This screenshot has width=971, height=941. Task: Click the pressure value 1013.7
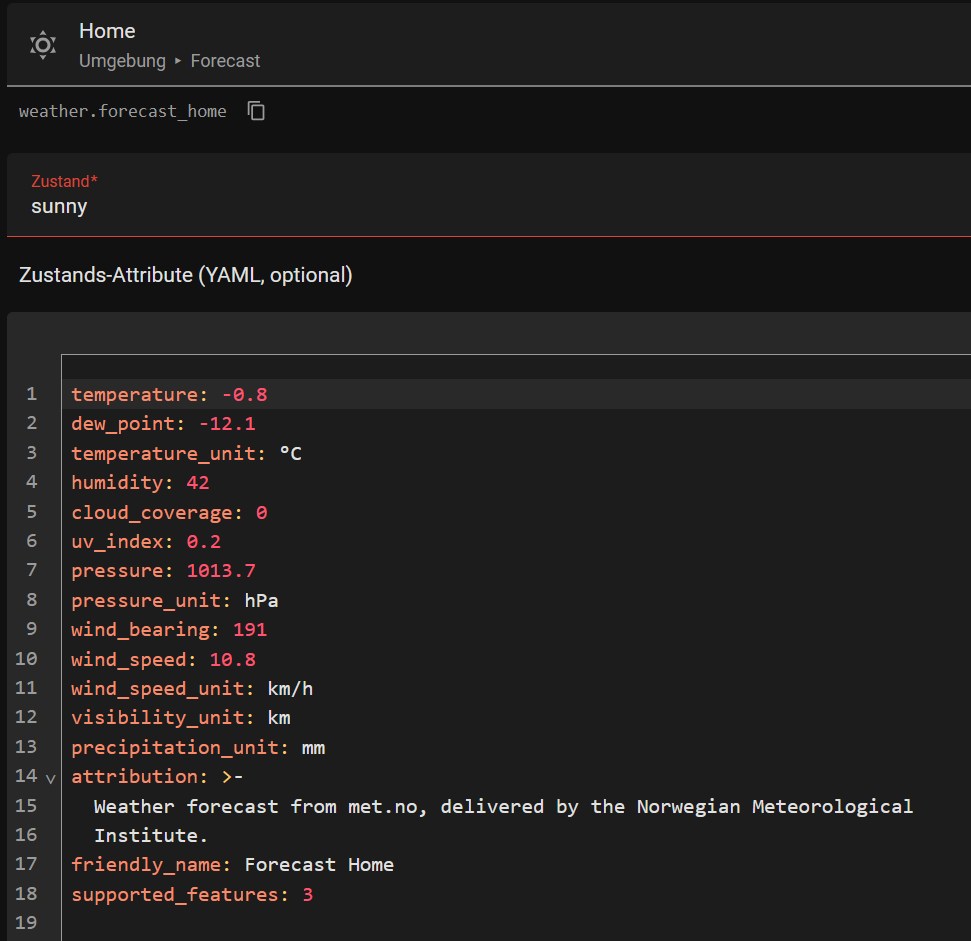(221, 571)
